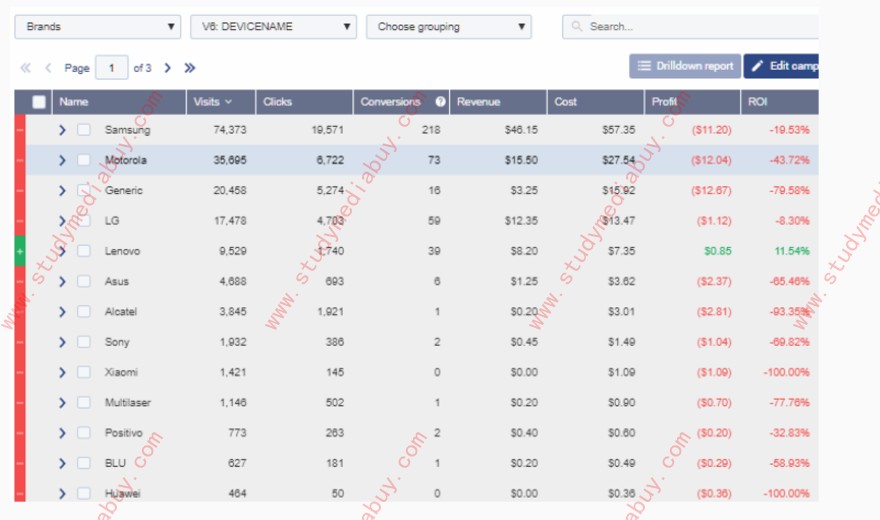Click into the Search field
The image size is (880, 520).
690,26
